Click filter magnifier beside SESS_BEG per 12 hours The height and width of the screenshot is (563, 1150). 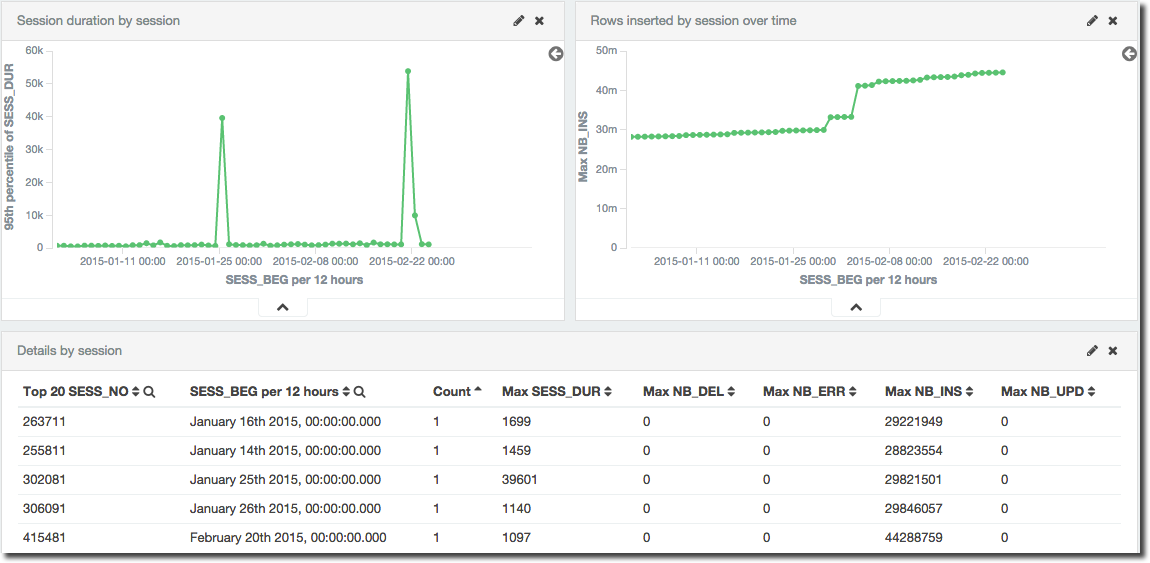pyautogui.click(x=359, y=392)
